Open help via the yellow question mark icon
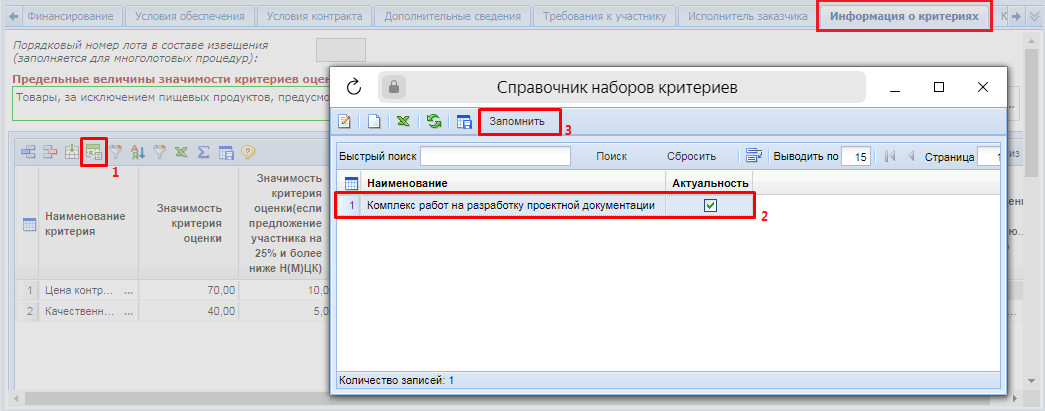Image resolution: width=1045 pixels, height=411 pixels. pyautogui.click(x=246, y=152)
